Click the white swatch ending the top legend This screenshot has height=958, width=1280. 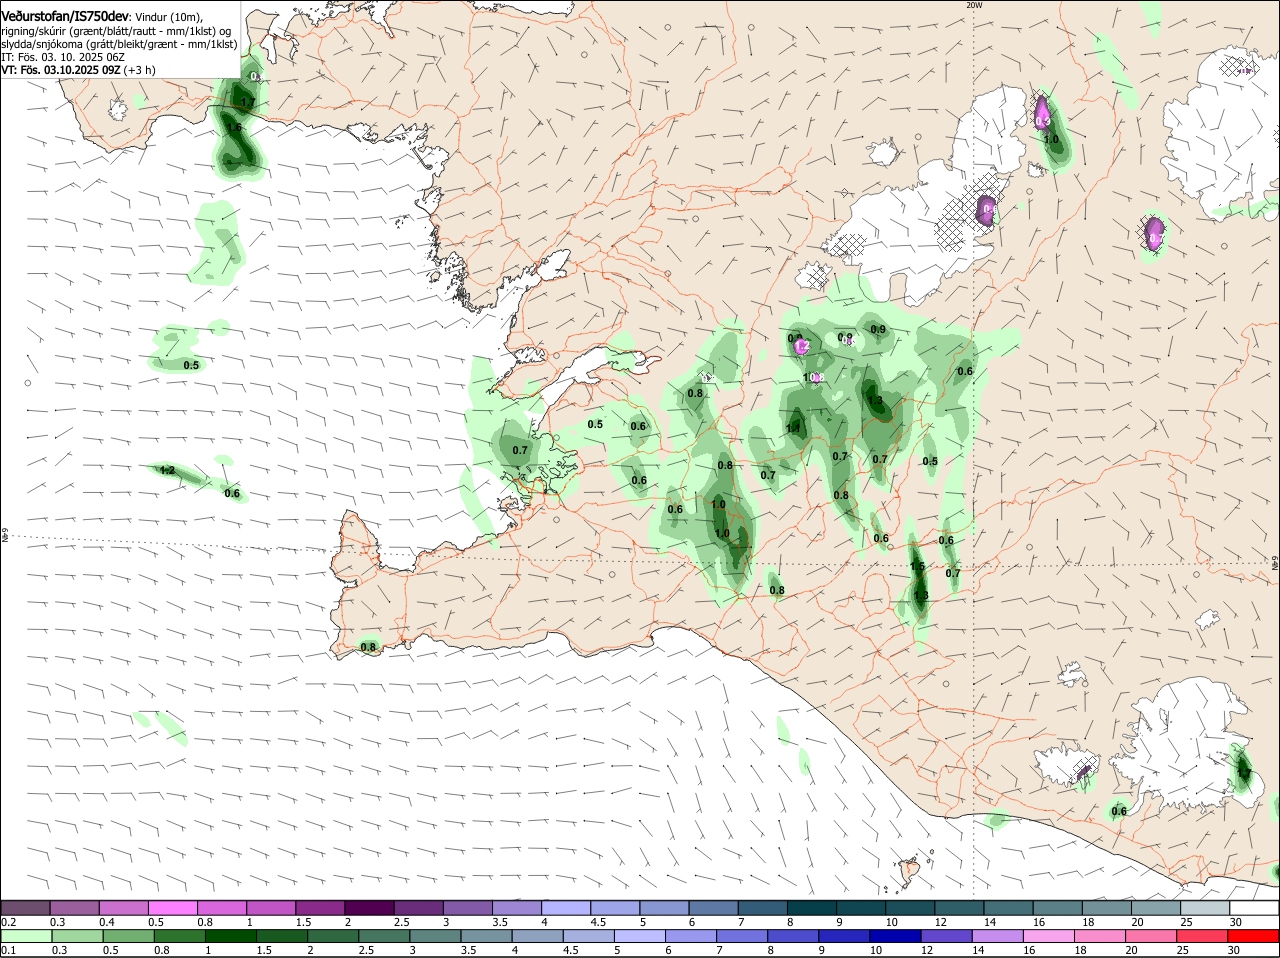[x=1254, y=908]
